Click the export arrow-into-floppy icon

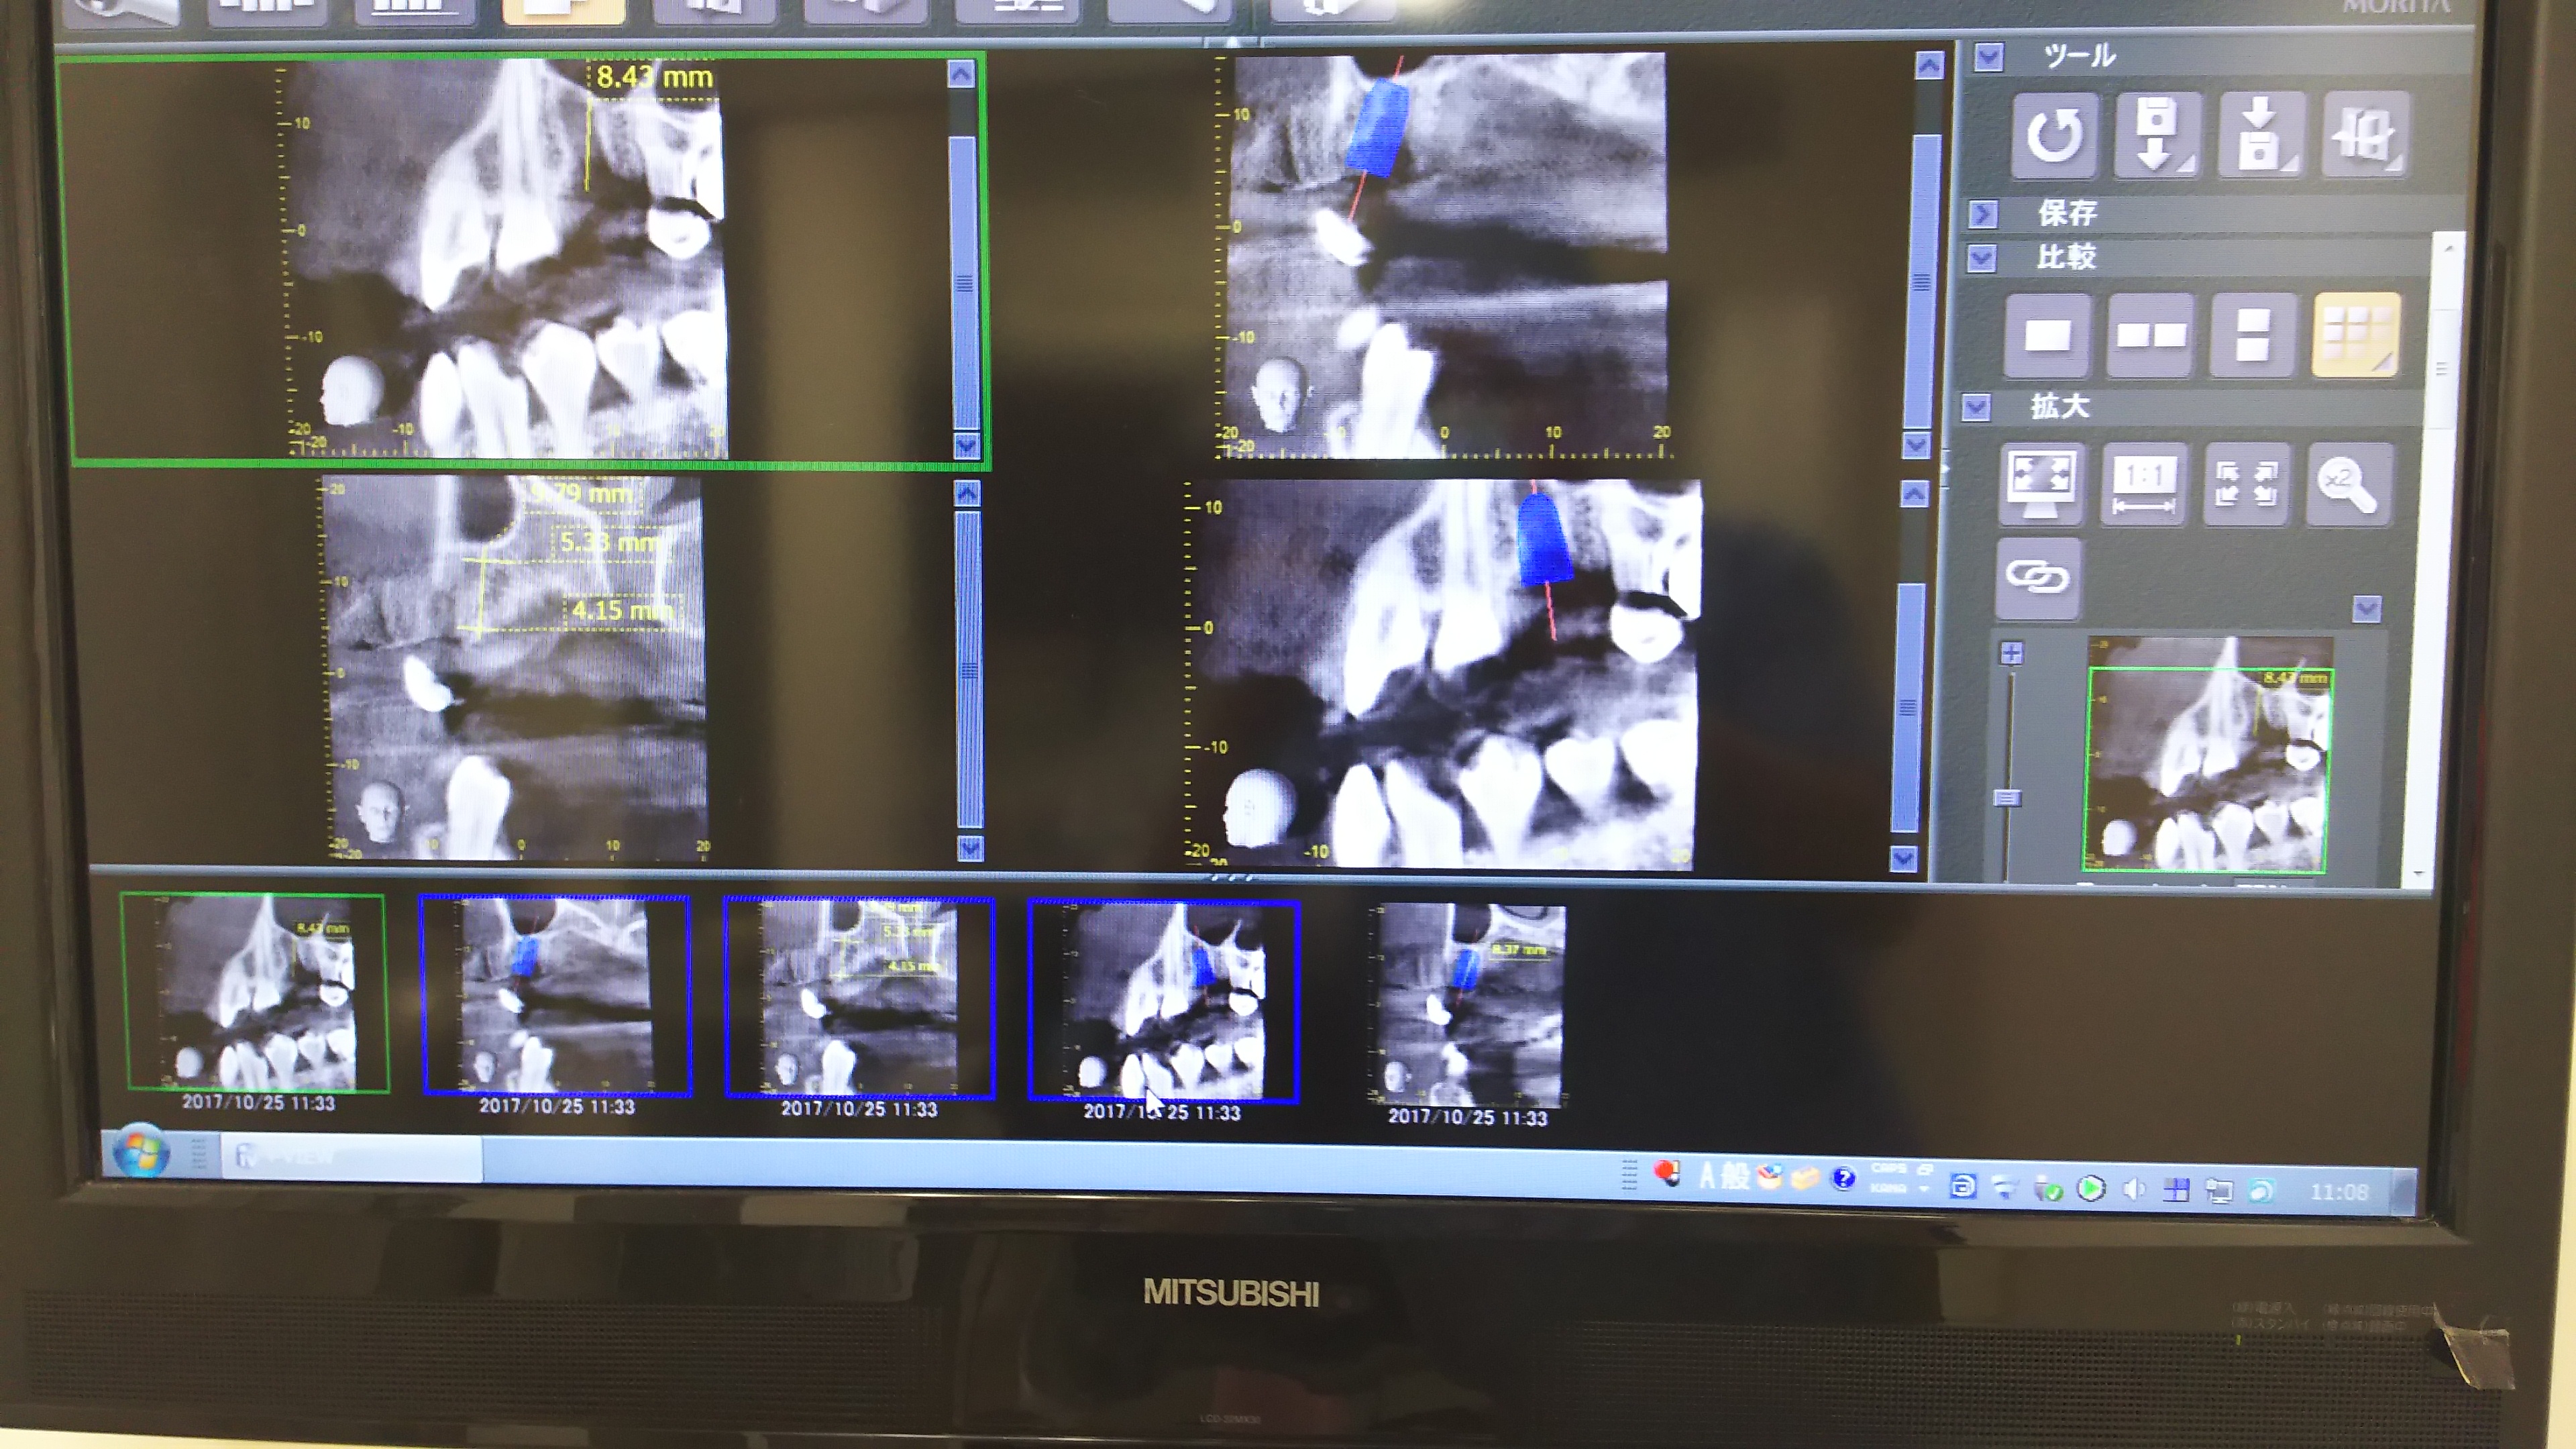2261,135
